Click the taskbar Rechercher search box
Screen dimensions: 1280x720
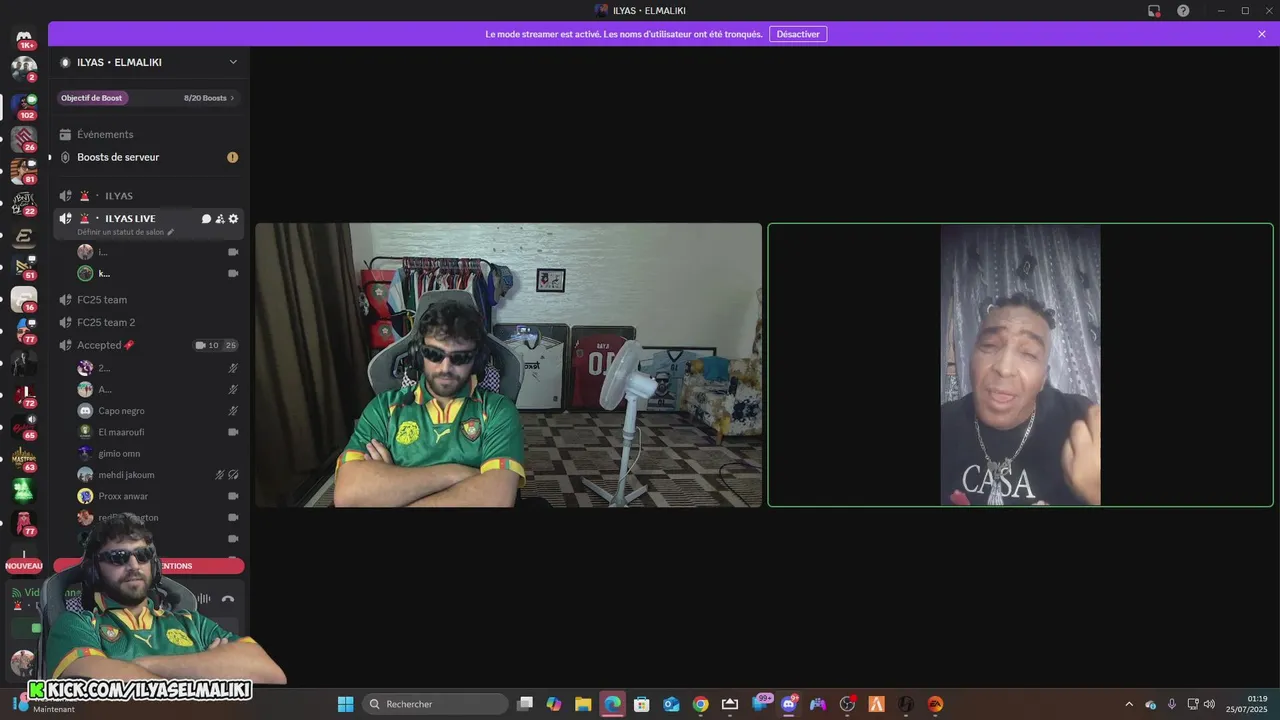435,704
